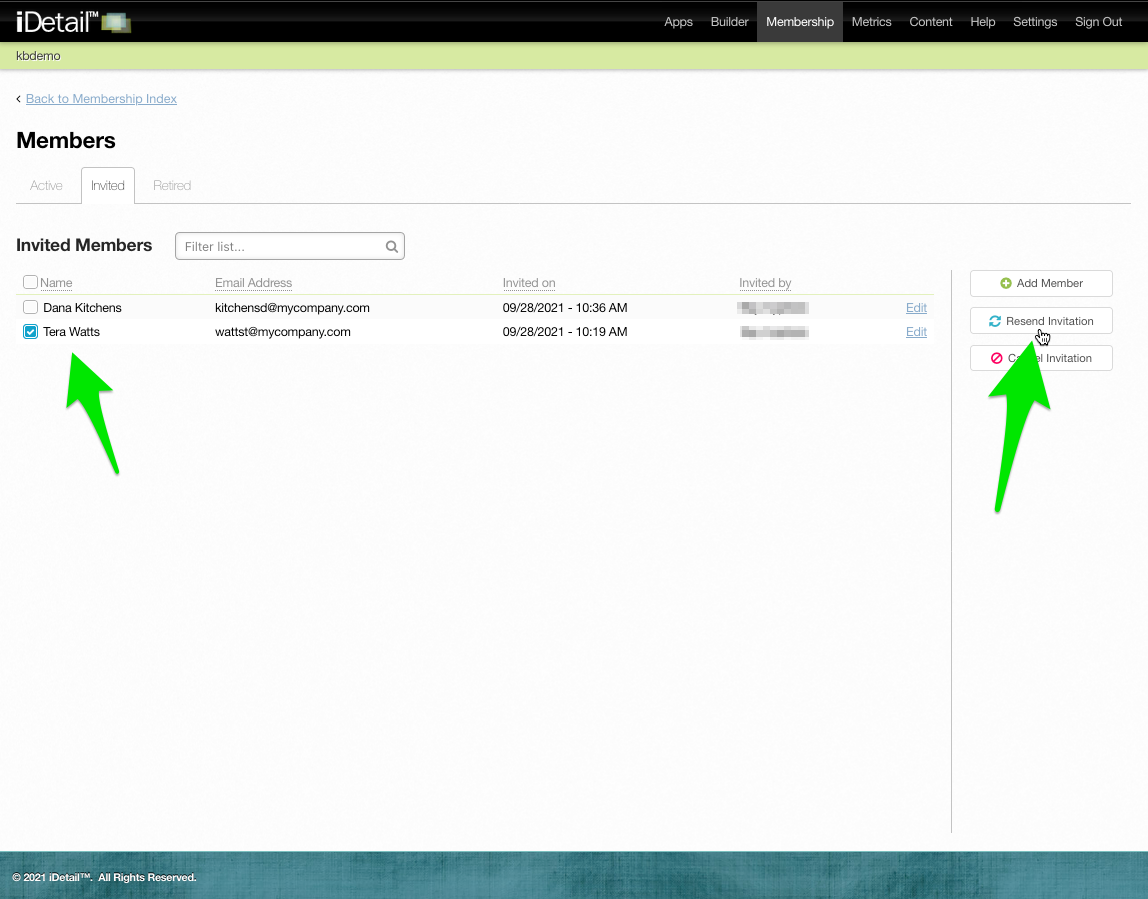Sort by Email Address column header
This screenshot has width=1148, height=899.
click(x=253, y=283)
